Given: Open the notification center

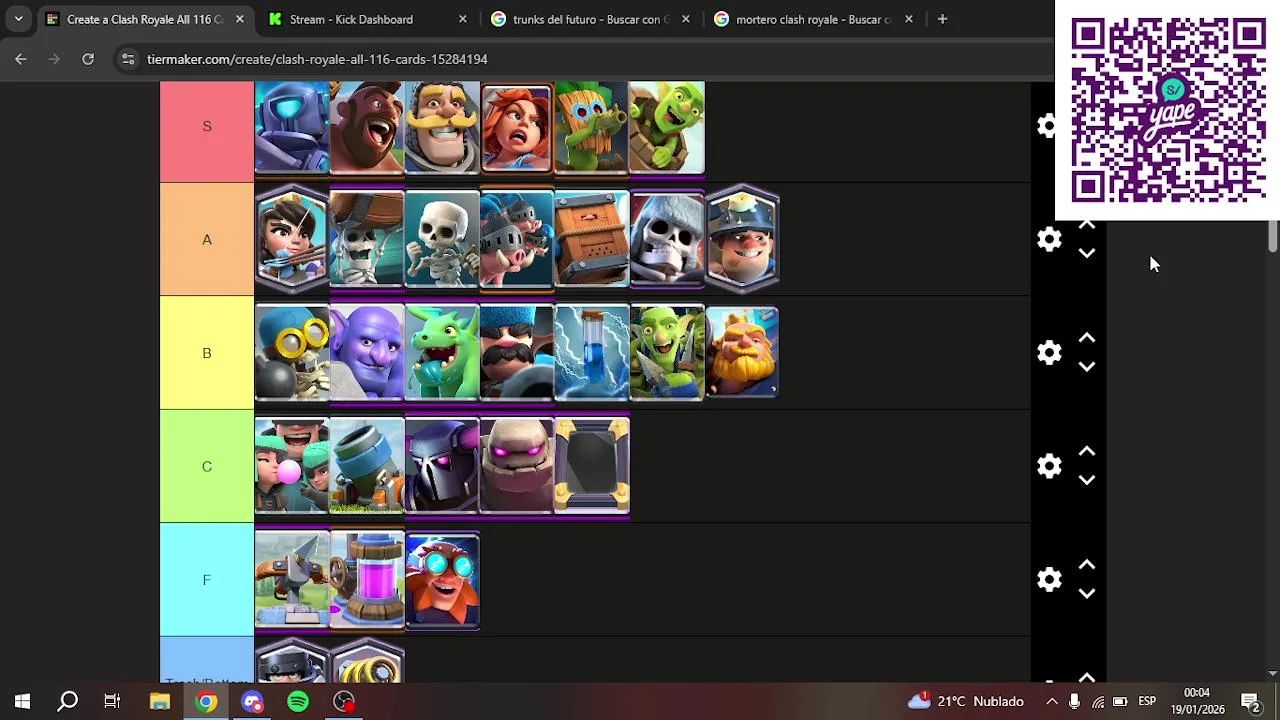Looking at the screenshot, I should click(x=1250, y=701).
